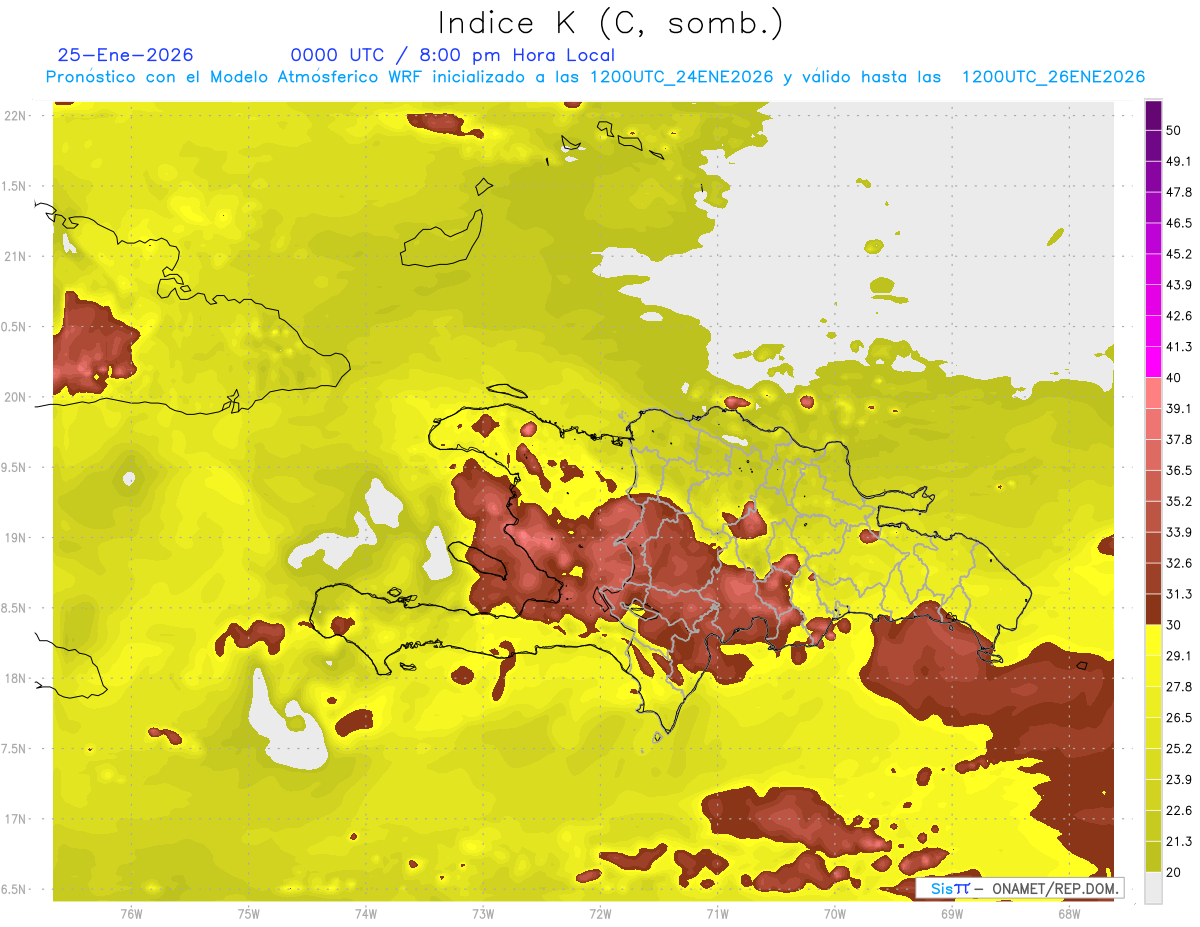This screenshot has width=1200, height=927.
Task: Pick the bright magenta swatch between 40 and 41.3
Action: (1153, 362)
